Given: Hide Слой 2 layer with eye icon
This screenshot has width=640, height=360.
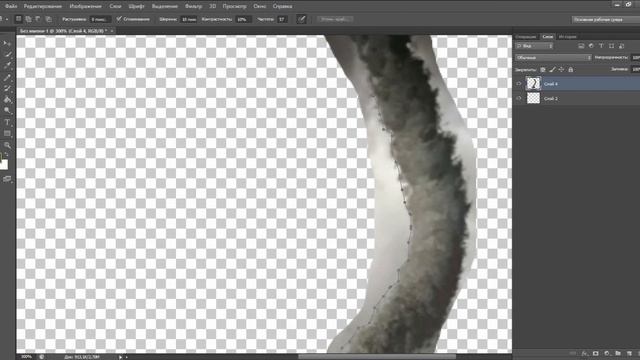Looking at the screenshot, I should (519, 98).
